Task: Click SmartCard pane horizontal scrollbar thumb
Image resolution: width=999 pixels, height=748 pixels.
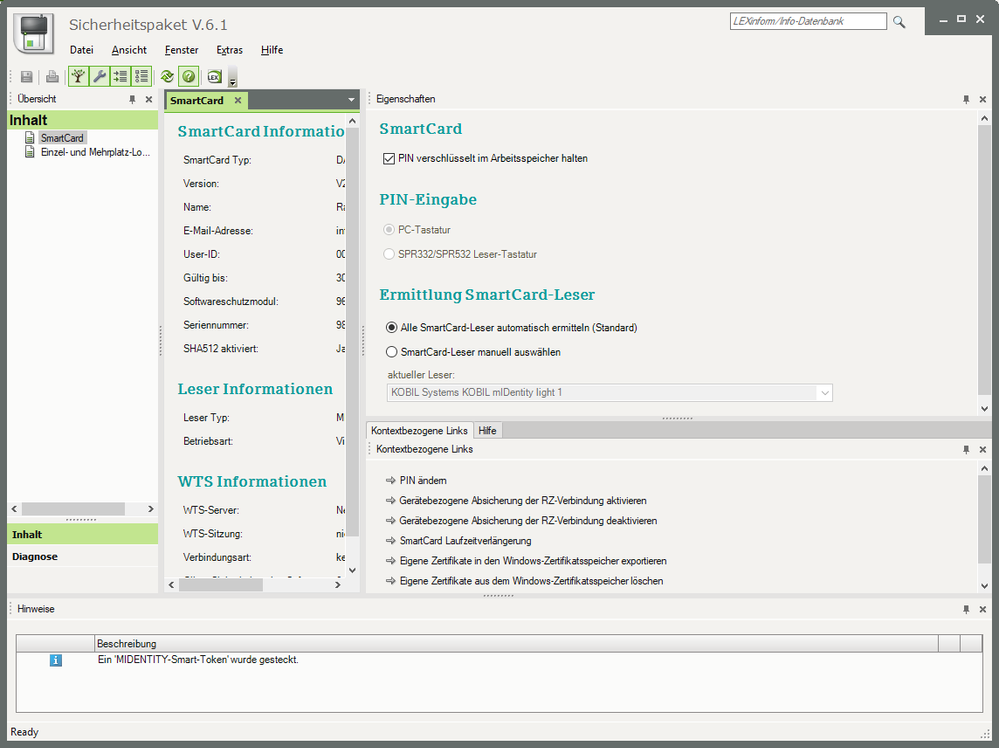Action: point(221,585)
